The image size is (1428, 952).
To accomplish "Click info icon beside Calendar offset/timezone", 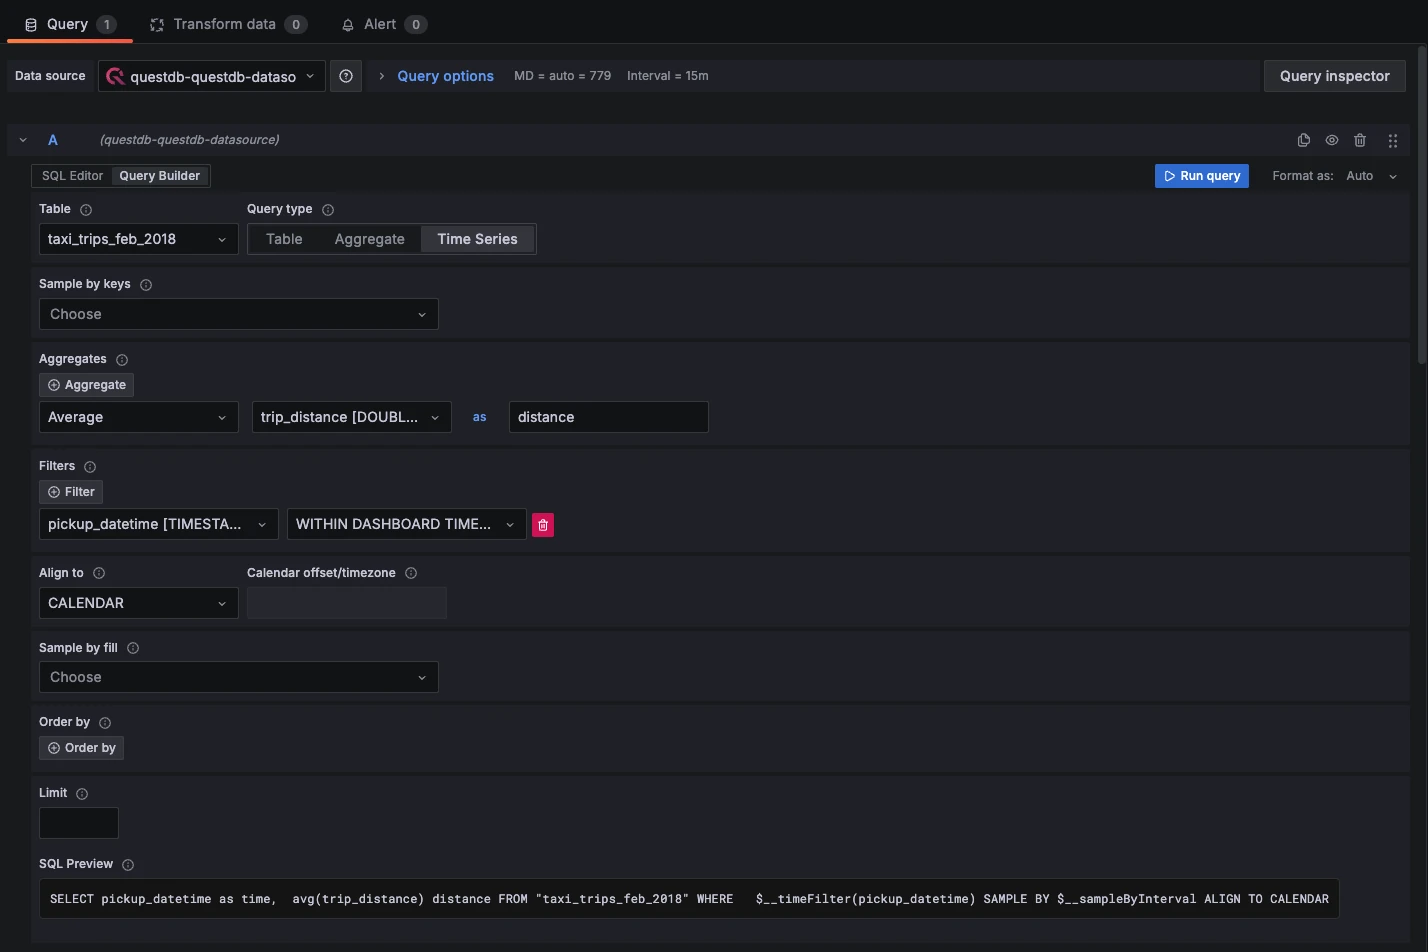I will 411,573.
